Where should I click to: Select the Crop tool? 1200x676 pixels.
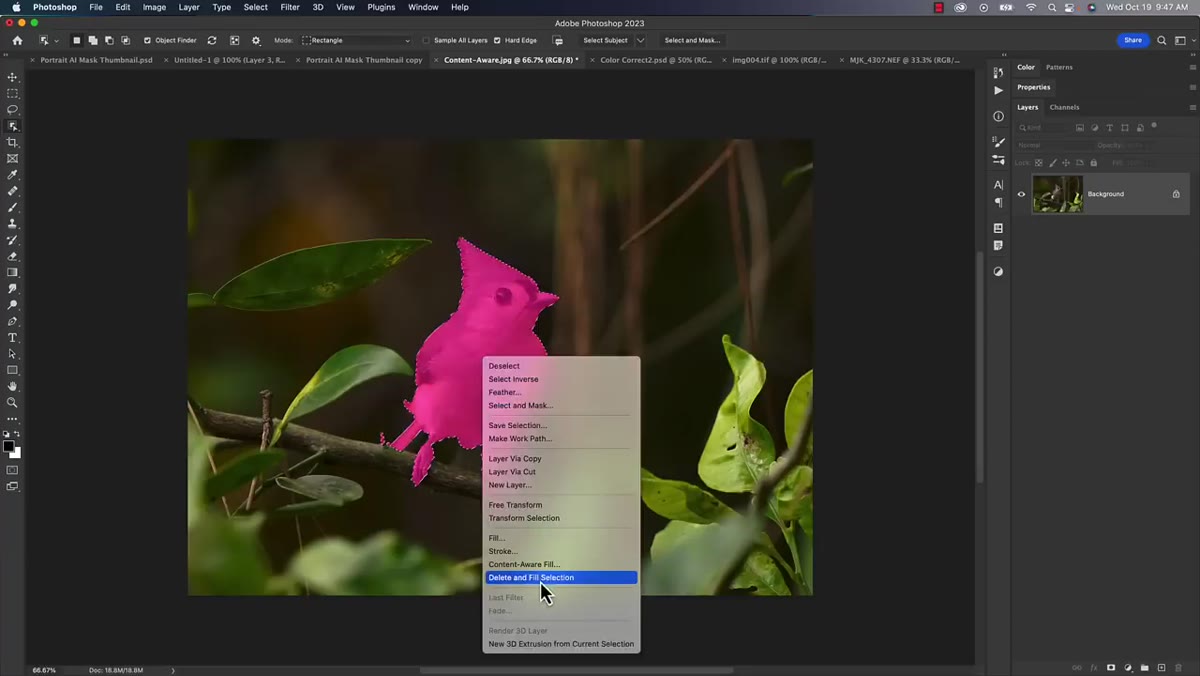(12, 142)
